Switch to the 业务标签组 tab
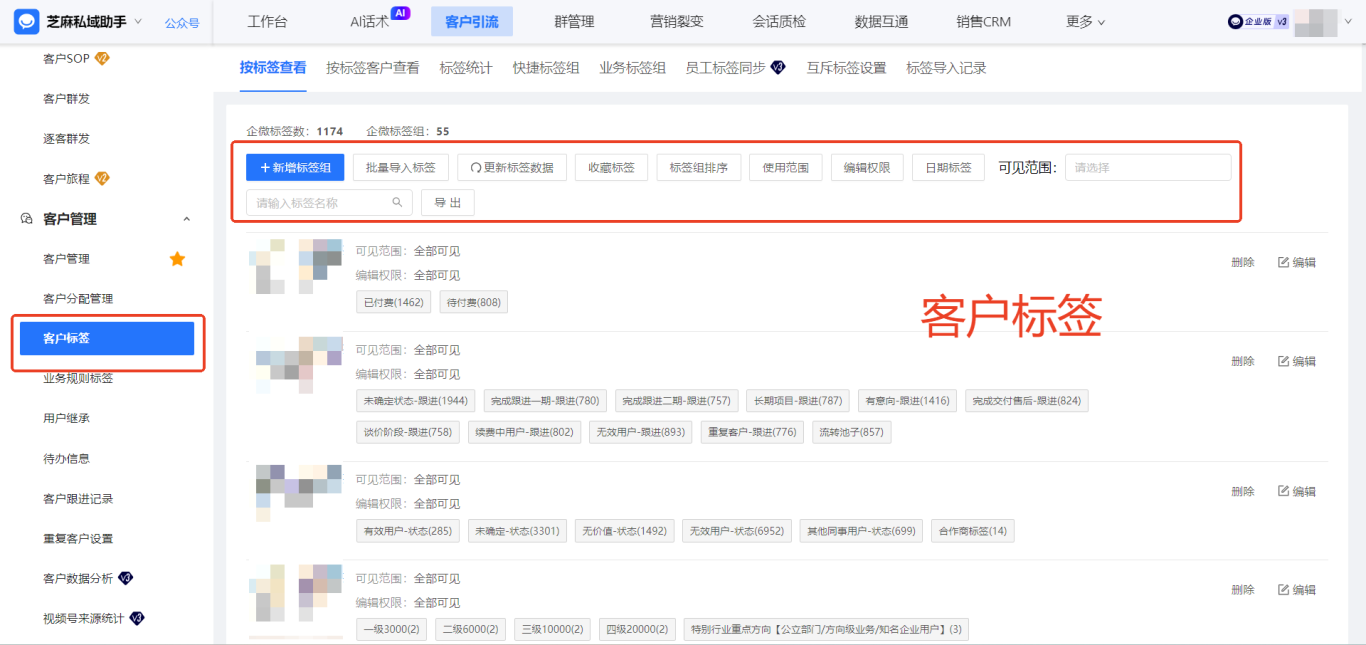The image size is (1366, 645). pyautogui.click(x=633, y=68)
